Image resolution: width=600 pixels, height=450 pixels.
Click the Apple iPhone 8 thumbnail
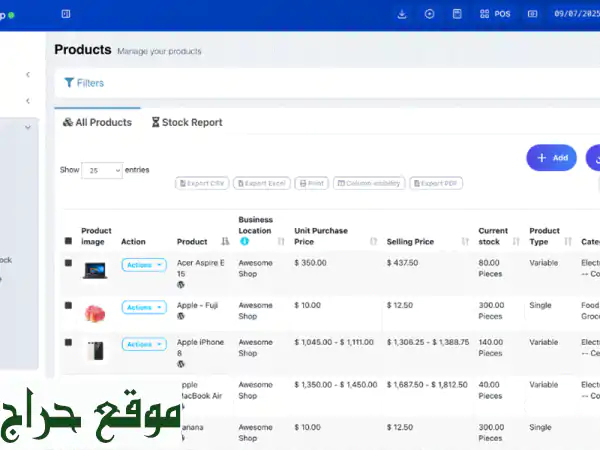coord(95,351)
